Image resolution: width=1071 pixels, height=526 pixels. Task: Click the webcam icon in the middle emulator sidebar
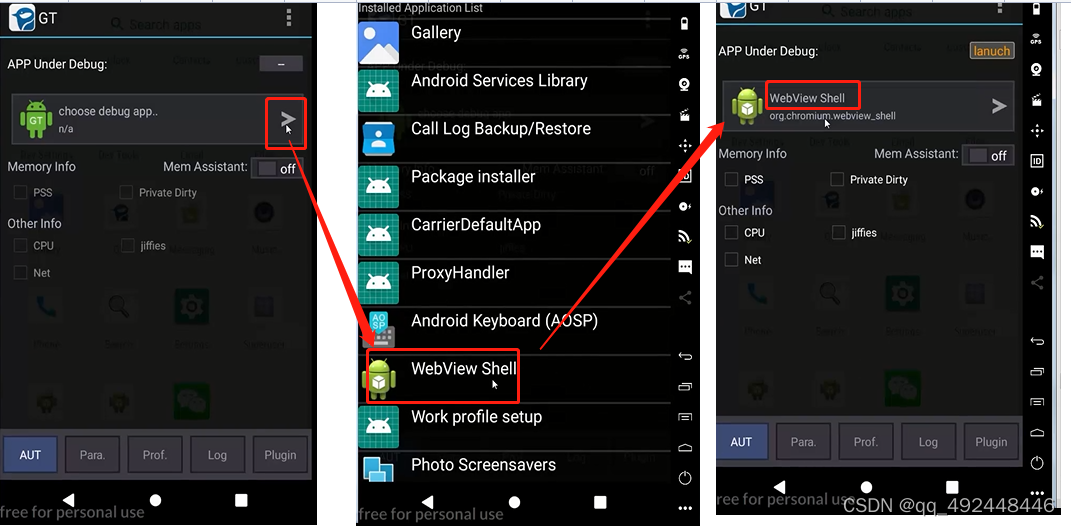[x=684, y=85]
